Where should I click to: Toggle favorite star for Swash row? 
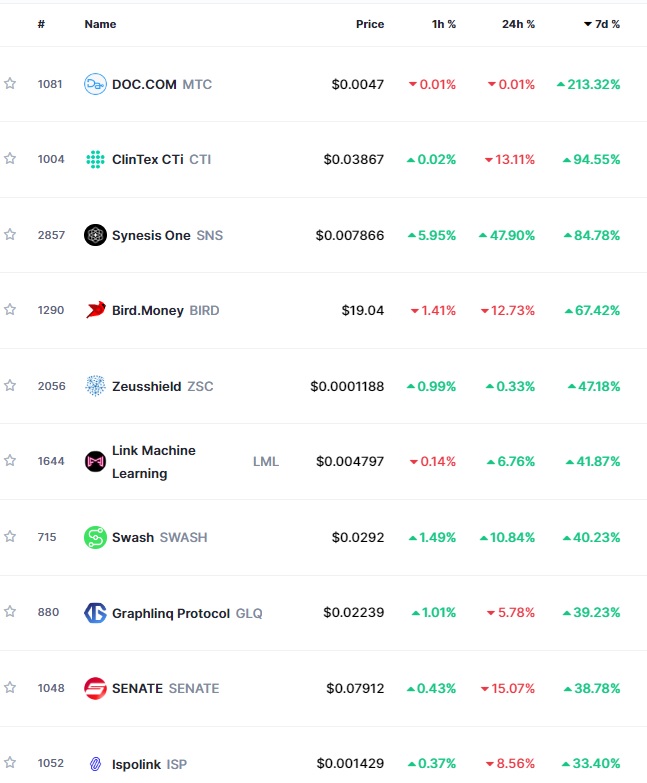[x=10, y=537]
